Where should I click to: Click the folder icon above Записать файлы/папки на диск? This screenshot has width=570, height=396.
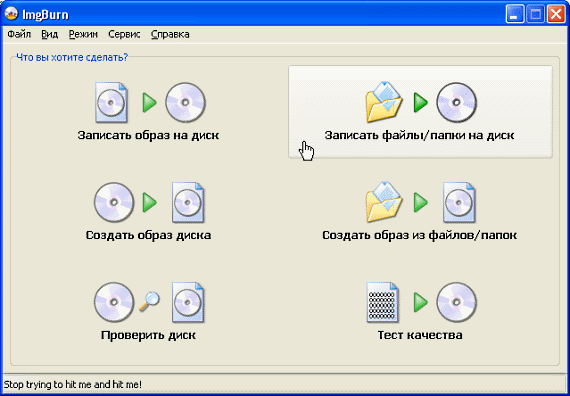point(384,102)
